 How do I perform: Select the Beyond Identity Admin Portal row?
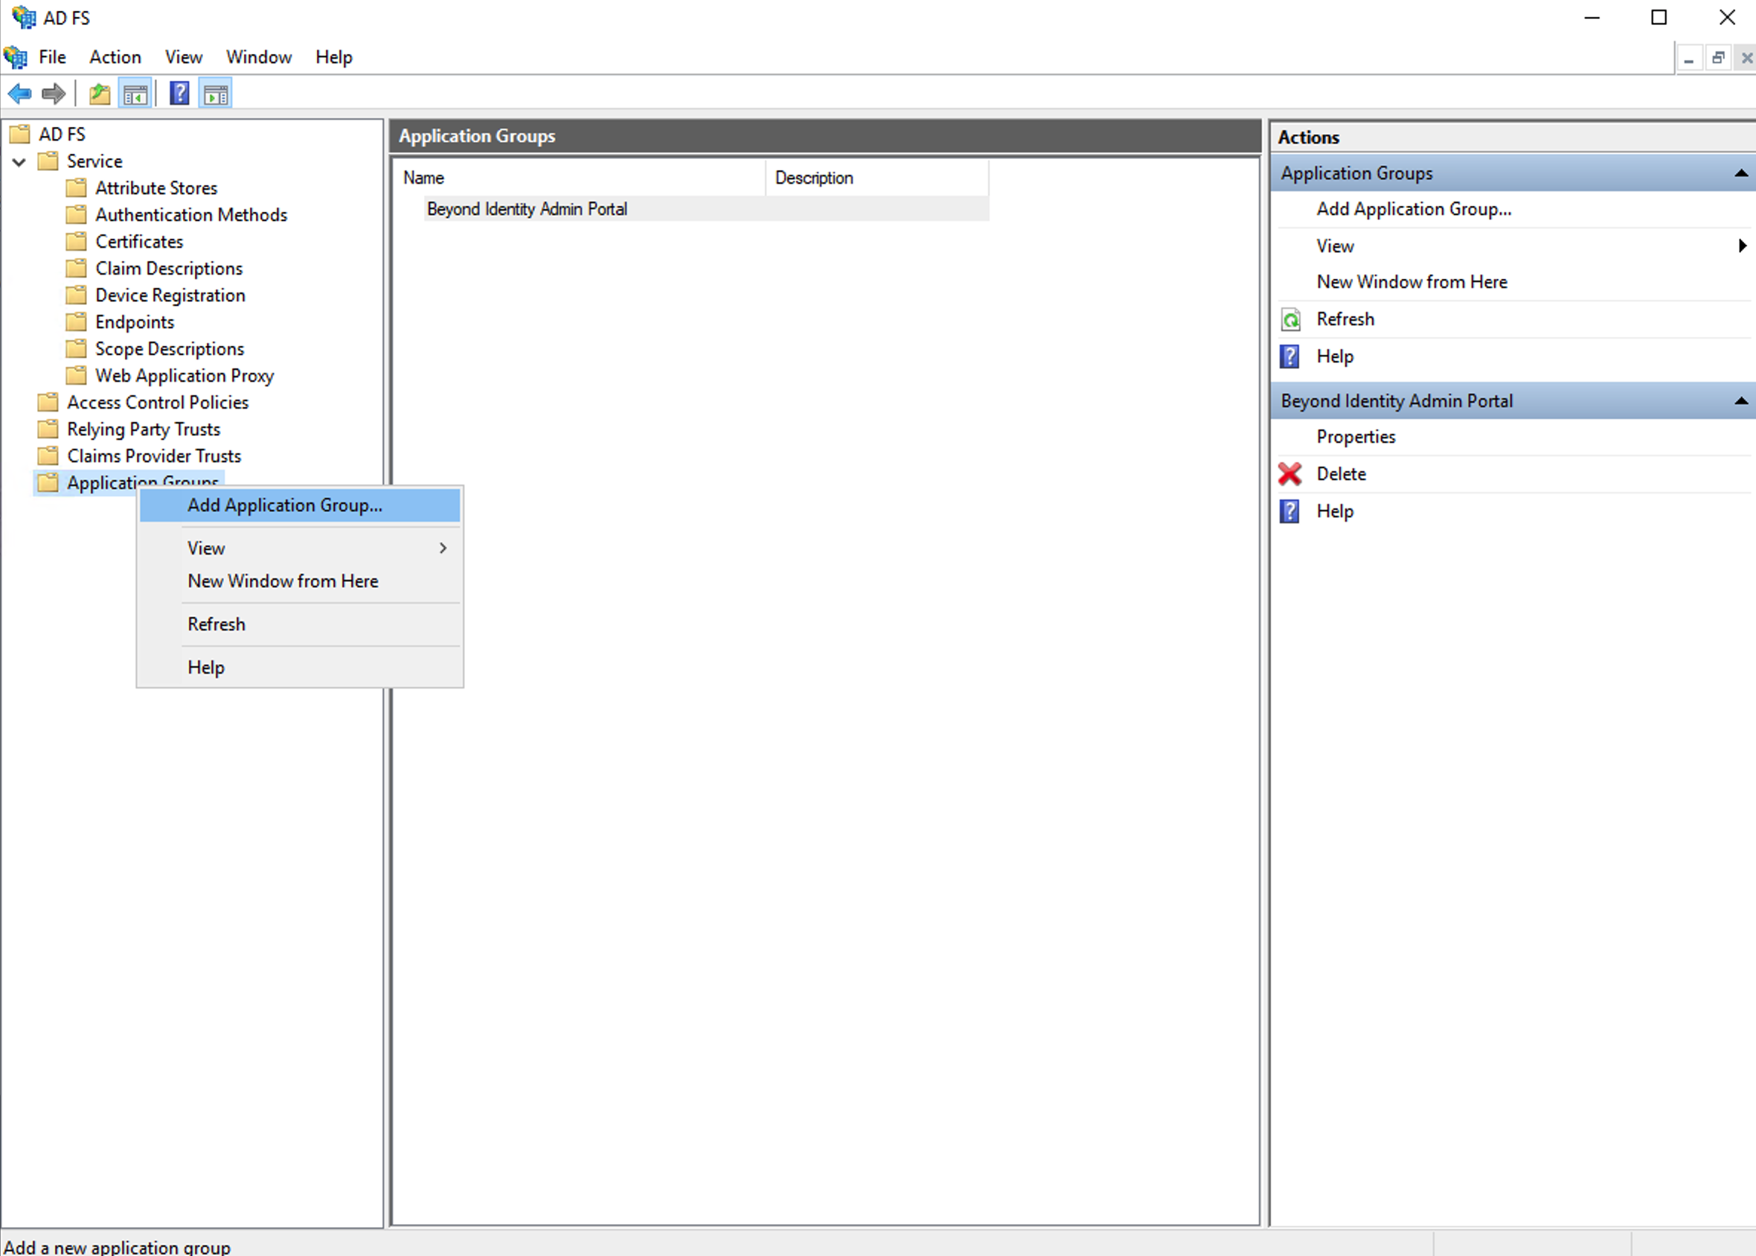point(527,209)
